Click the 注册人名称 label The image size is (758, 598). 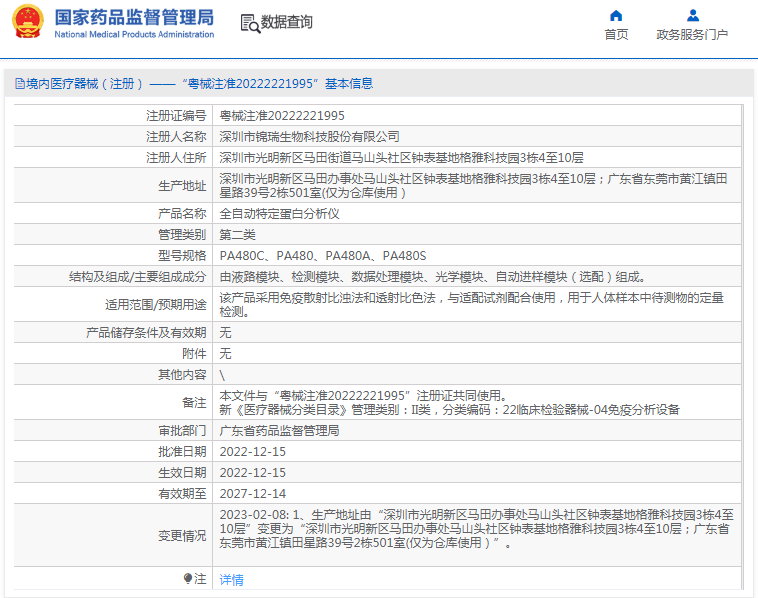(176, 137)
